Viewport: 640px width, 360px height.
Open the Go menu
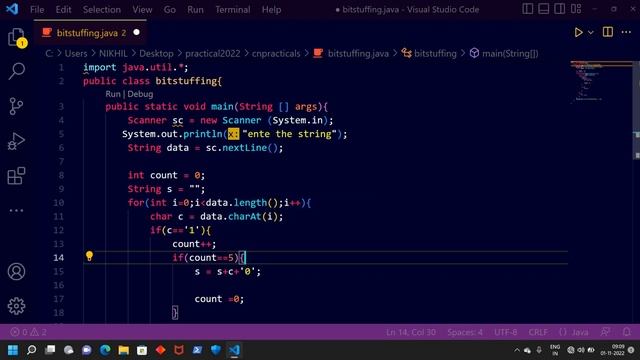(x=169, y=9)
